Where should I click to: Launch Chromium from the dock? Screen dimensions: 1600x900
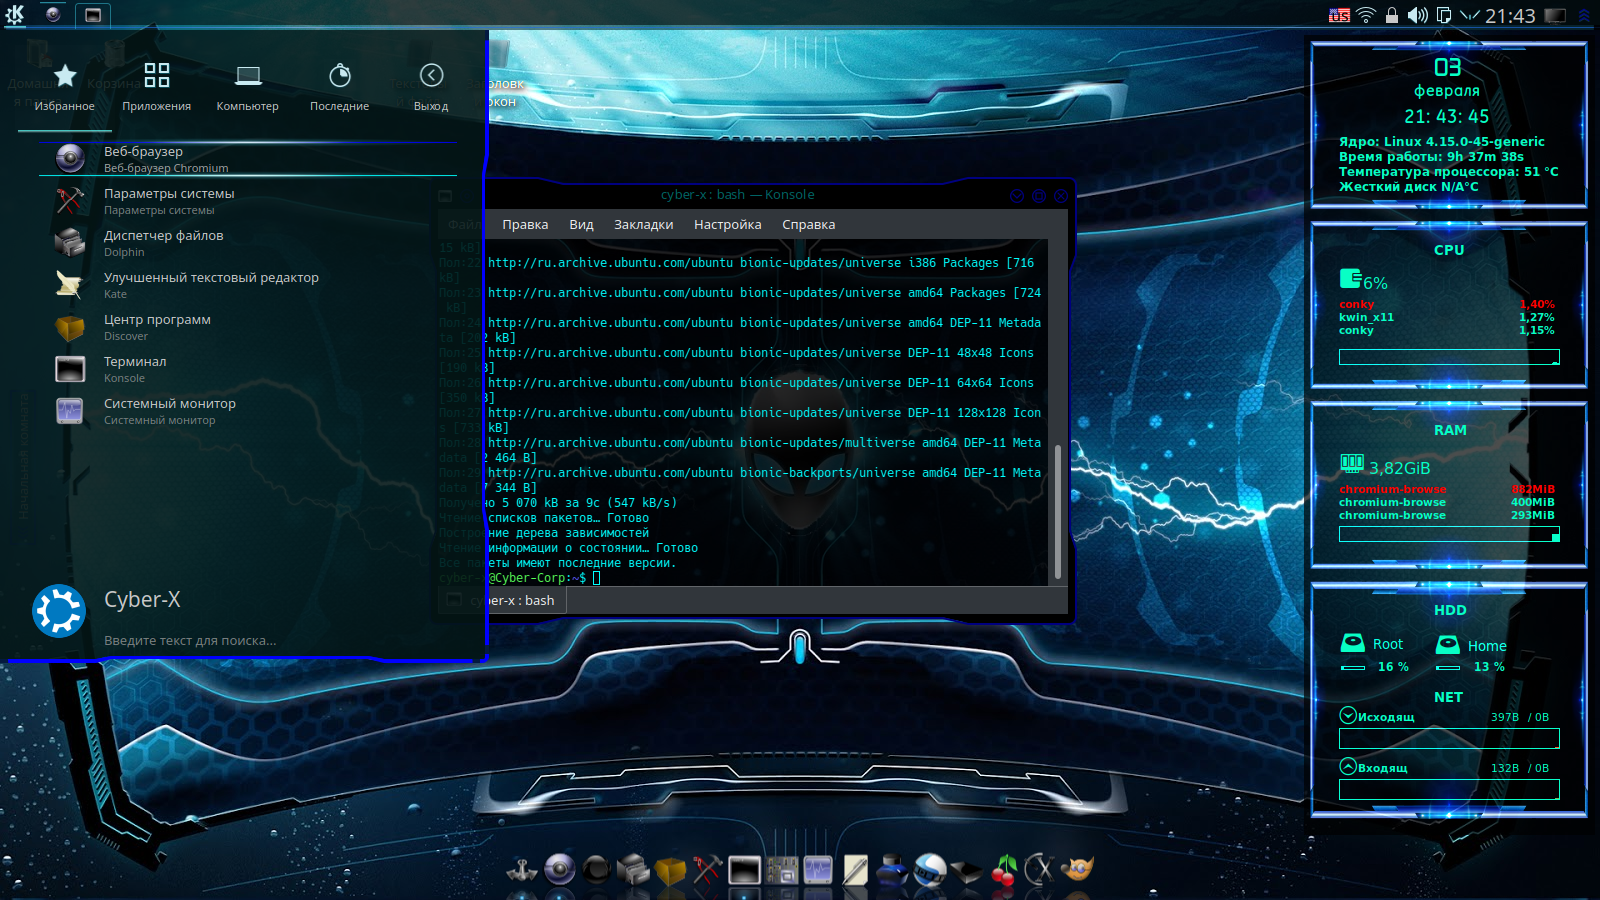click(x=560, y=870)
